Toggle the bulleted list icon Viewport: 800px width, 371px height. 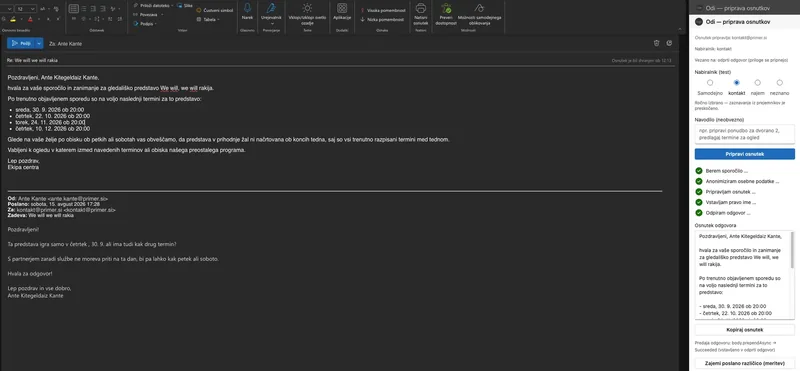tap(74, 9)
